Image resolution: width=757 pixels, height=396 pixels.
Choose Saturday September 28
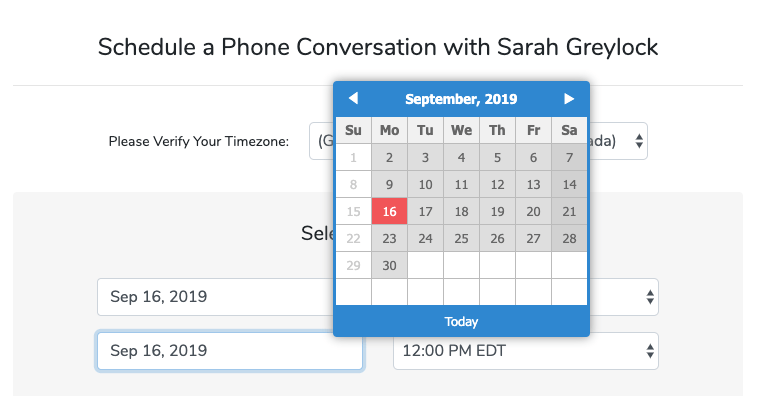569,239
